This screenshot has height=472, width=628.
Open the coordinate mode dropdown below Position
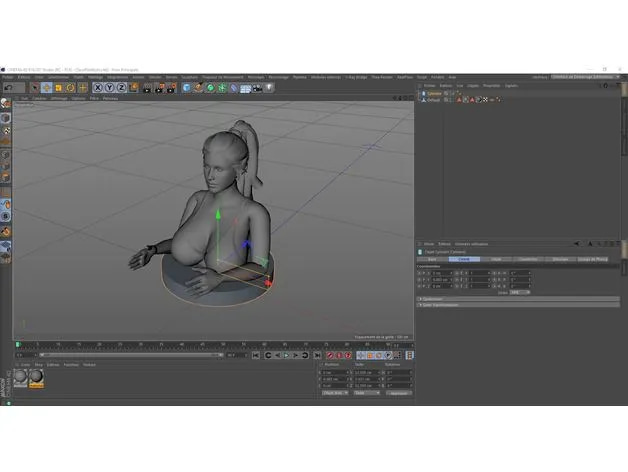(x=335, y=393)
